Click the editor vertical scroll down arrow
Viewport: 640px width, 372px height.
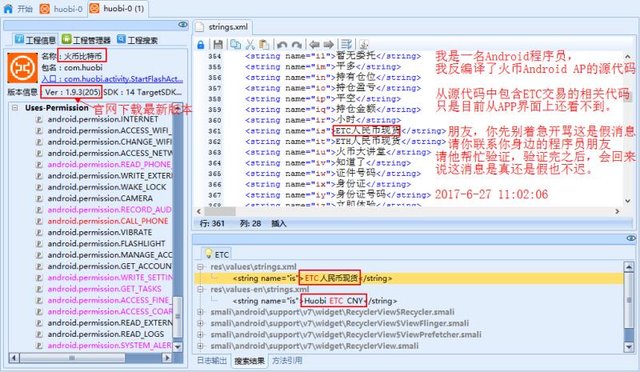point(628,201)
